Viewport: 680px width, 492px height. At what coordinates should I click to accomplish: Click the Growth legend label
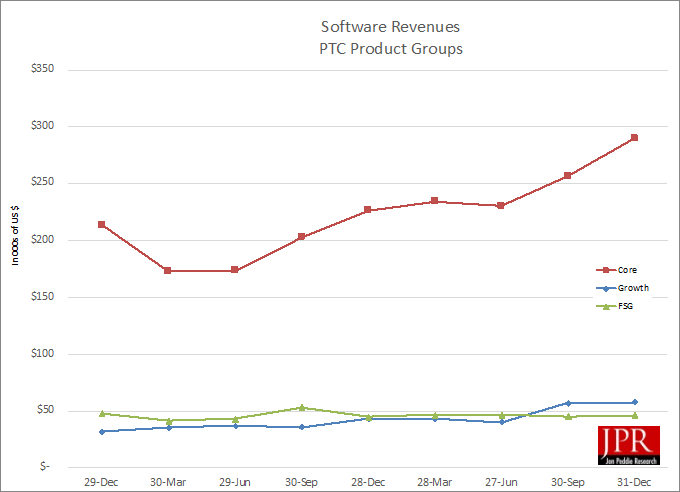[633, 288]
